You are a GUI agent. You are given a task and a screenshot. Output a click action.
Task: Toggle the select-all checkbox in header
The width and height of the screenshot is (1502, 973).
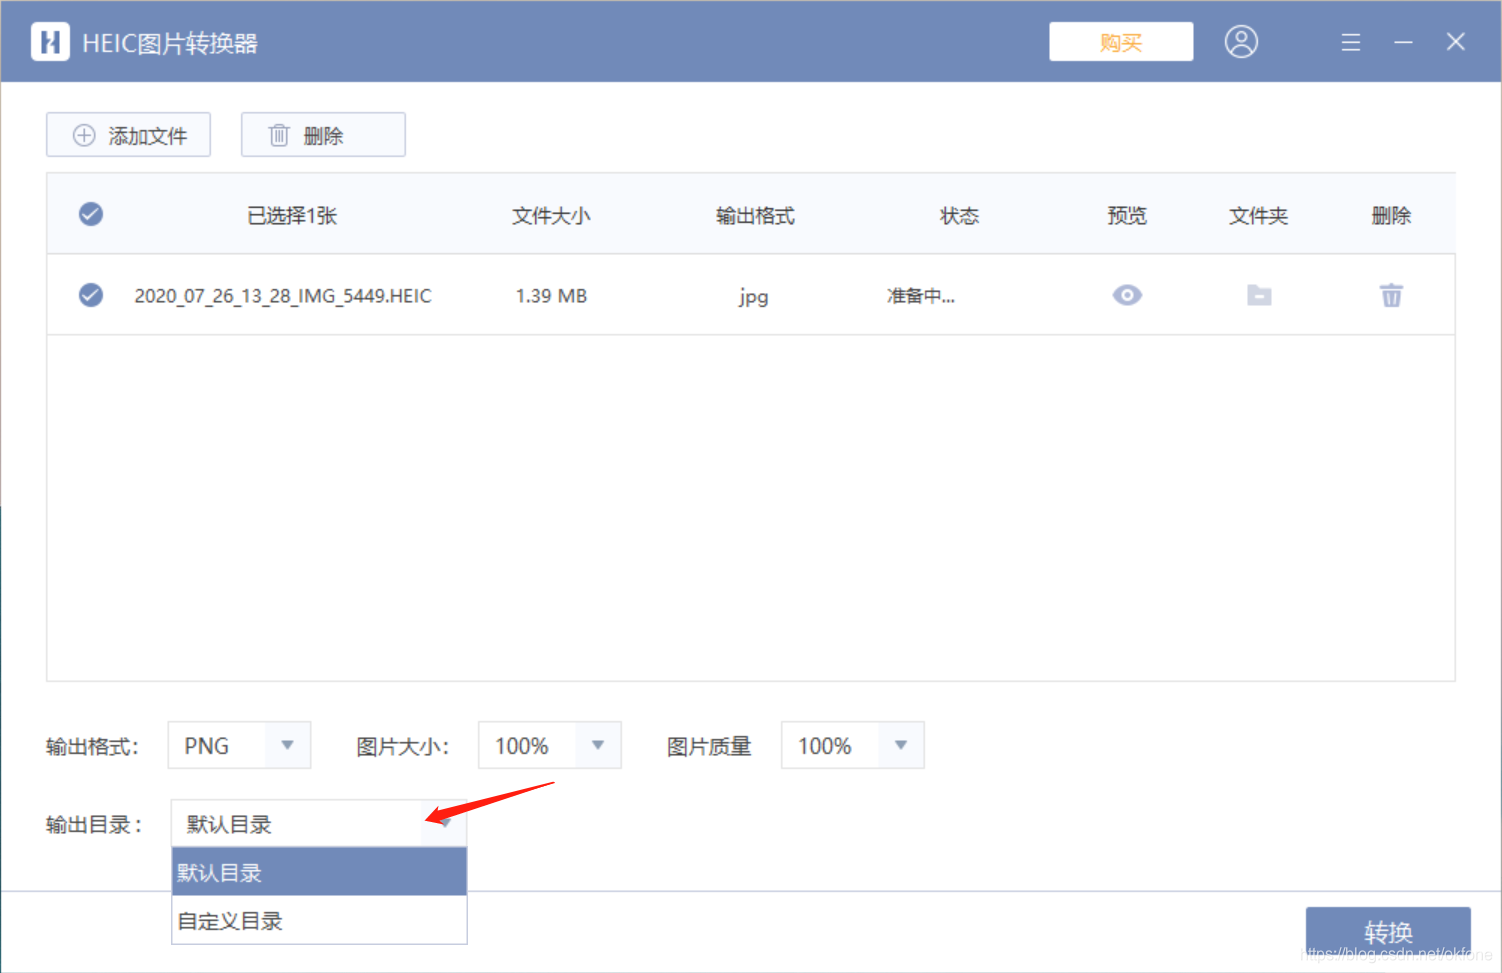tap(91, 214)
